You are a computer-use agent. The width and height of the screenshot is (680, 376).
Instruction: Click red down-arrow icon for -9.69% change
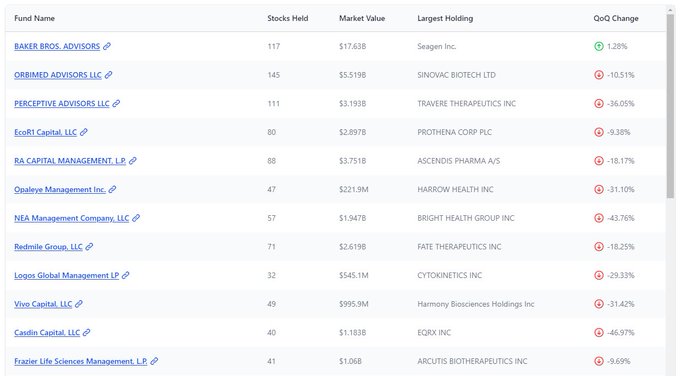598,361
